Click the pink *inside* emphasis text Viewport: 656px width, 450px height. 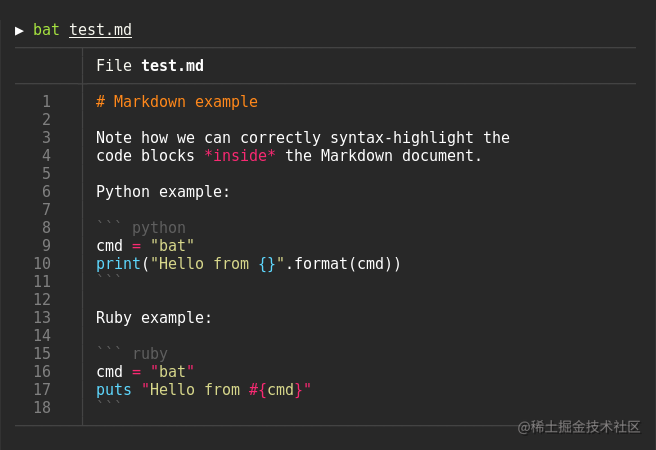click(240, 156)
